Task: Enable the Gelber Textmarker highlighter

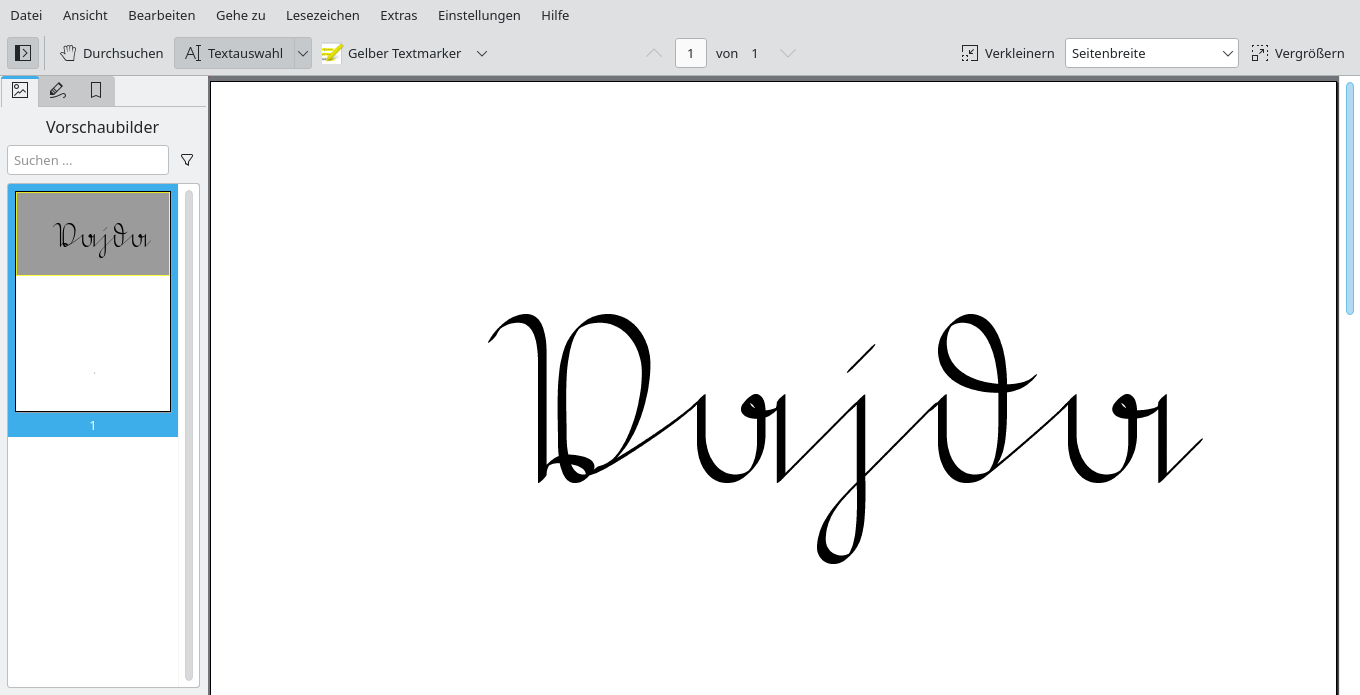Action: coord(392,53)
